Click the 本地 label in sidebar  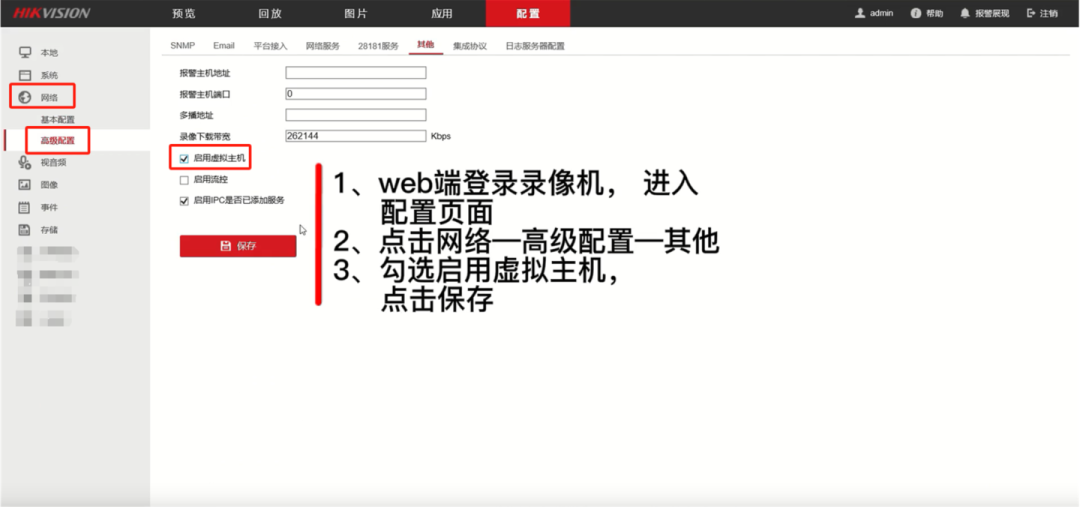pyautogui.click(x=49, y=53)
